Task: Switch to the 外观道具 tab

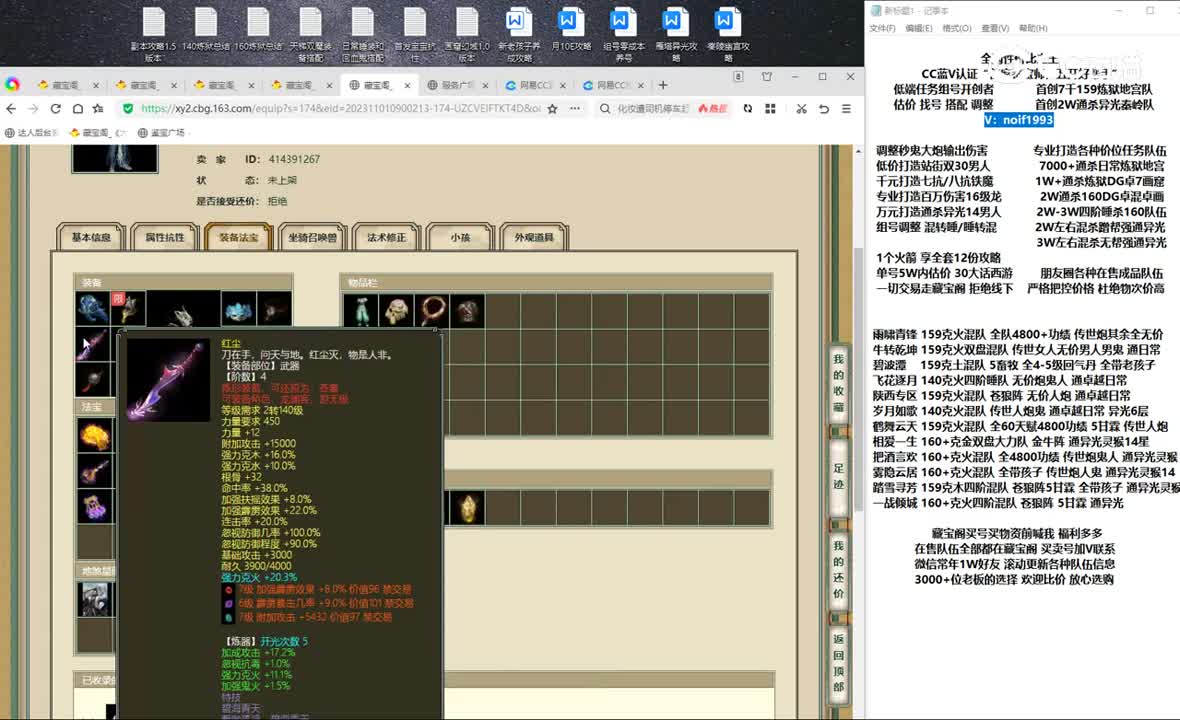Action: (x=534, y=237)
